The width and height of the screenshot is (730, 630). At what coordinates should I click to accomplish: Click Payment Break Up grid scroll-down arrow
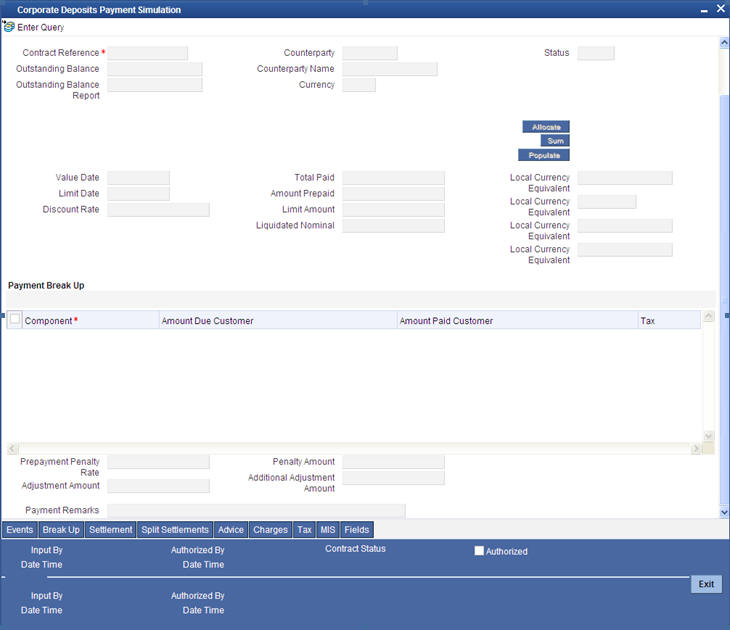(708, 436)
